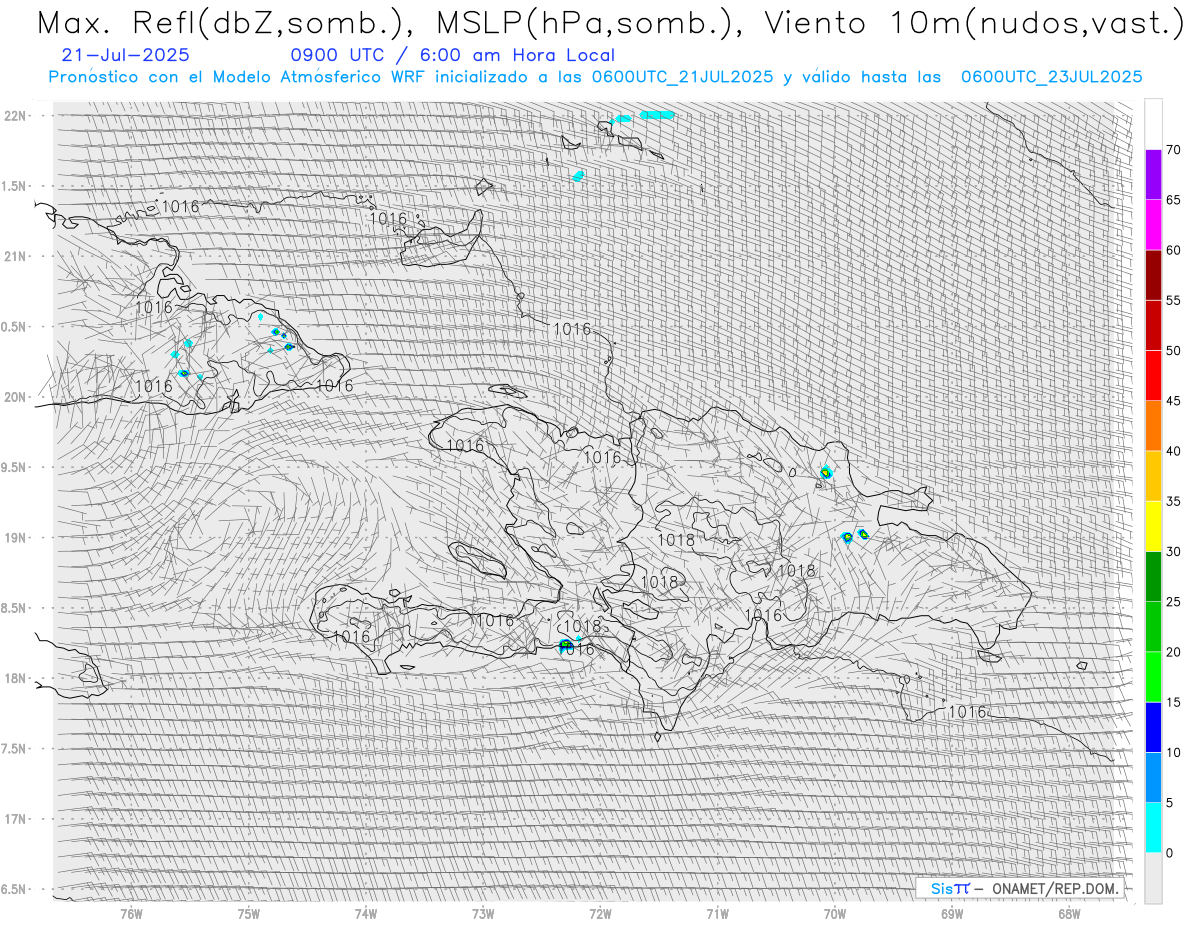
Task: Select the orange 40-45 dBZ color band
Action: 1153,426
